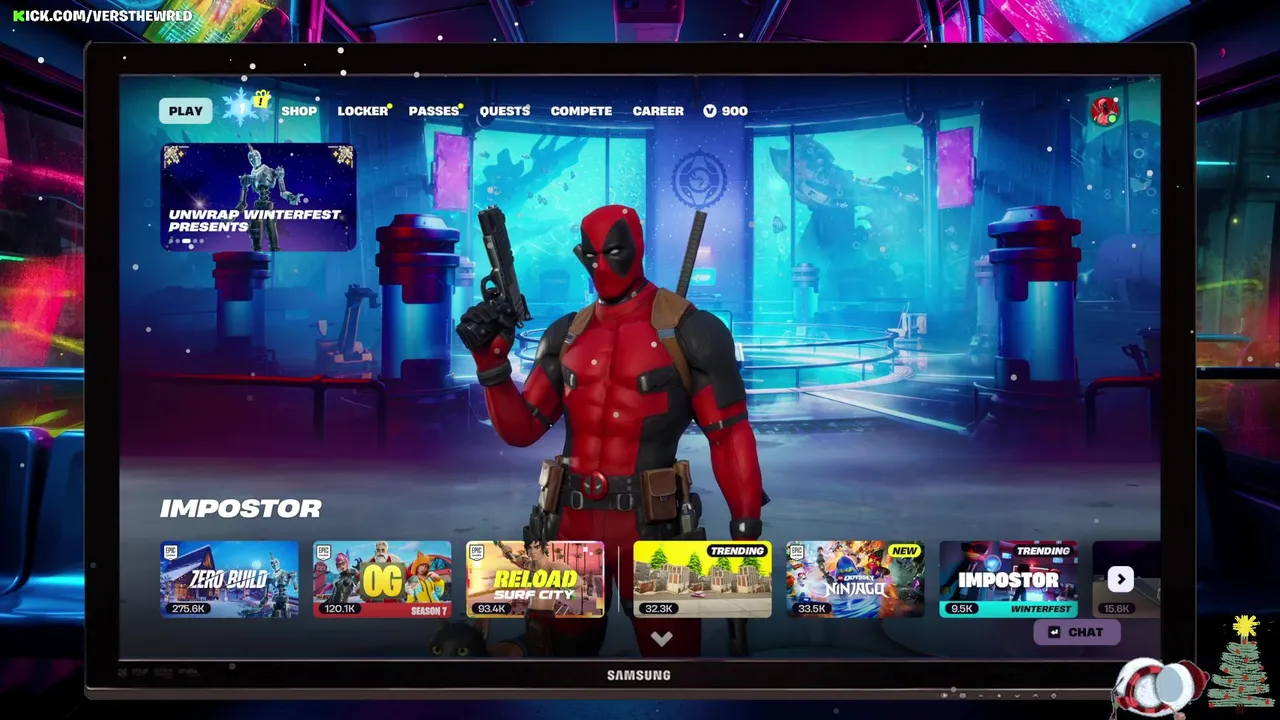Click the 9.5K player count
The width and height of the screenshot is (1280, 720).
[962, 608]
